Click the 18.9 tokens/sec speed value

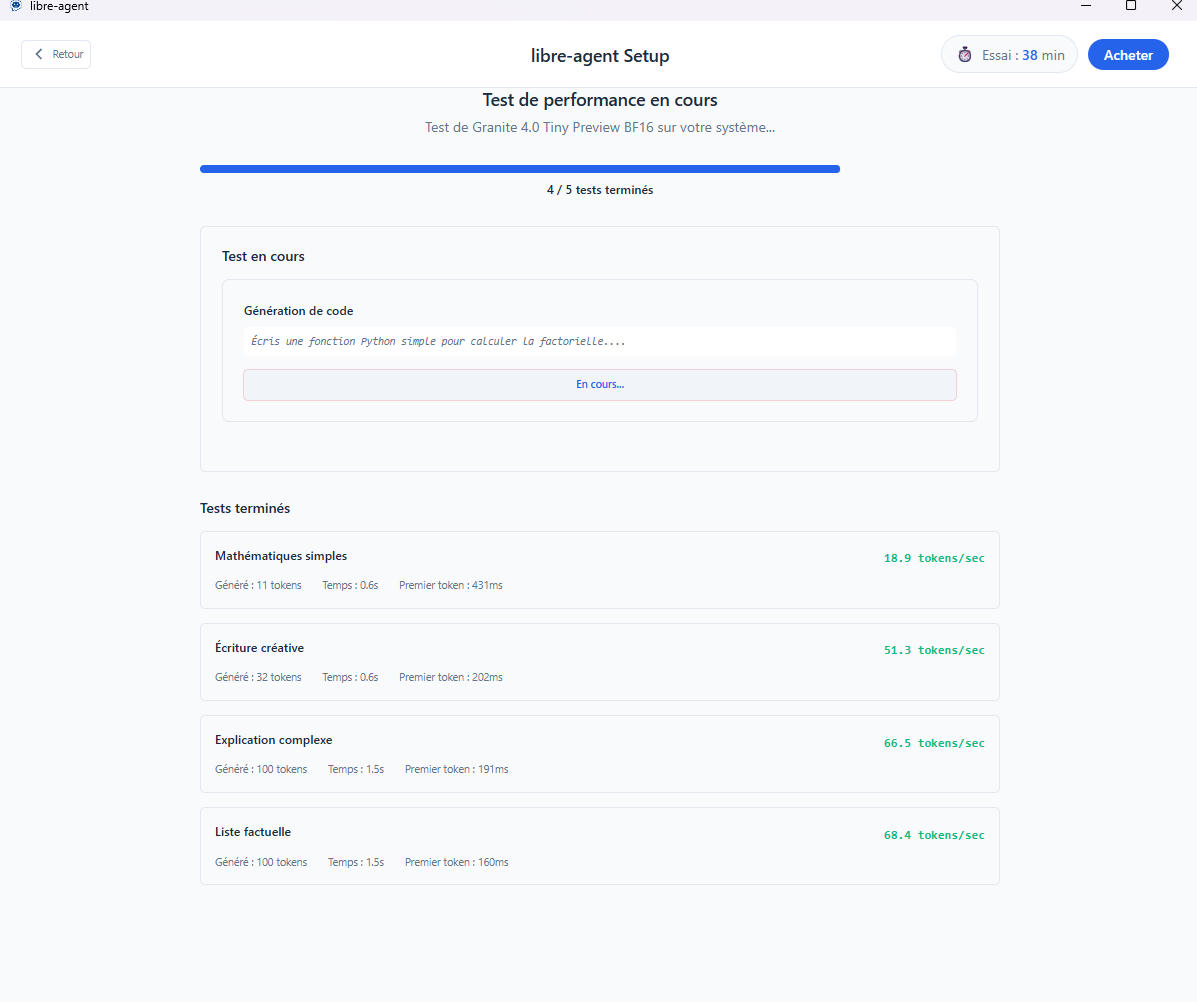point(934,558)
